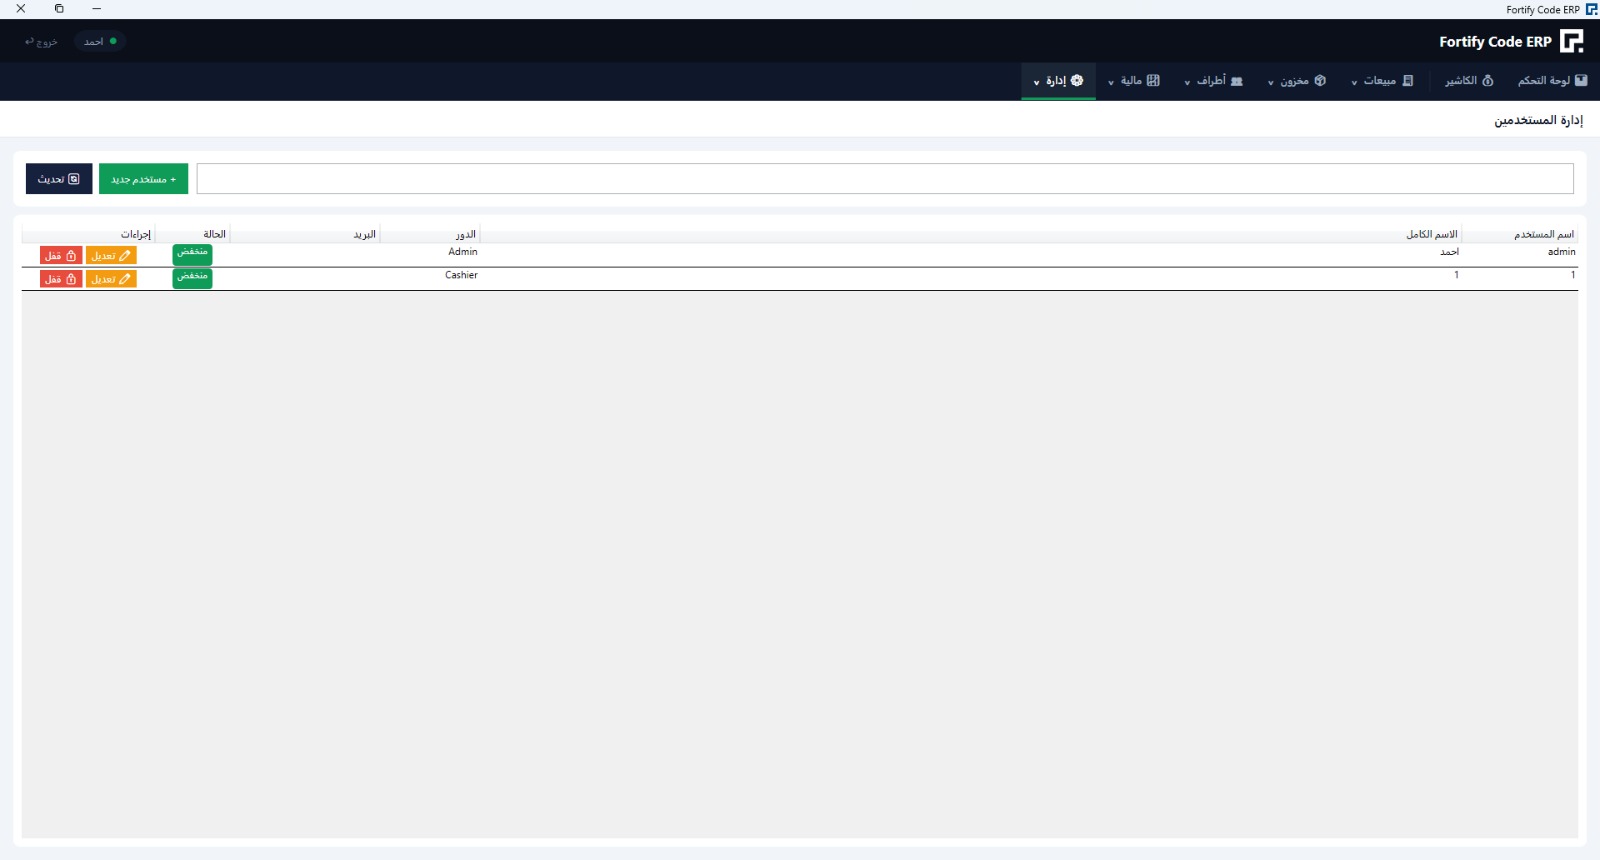
Task: Click the خروج logout link
Action: point(41,42)
